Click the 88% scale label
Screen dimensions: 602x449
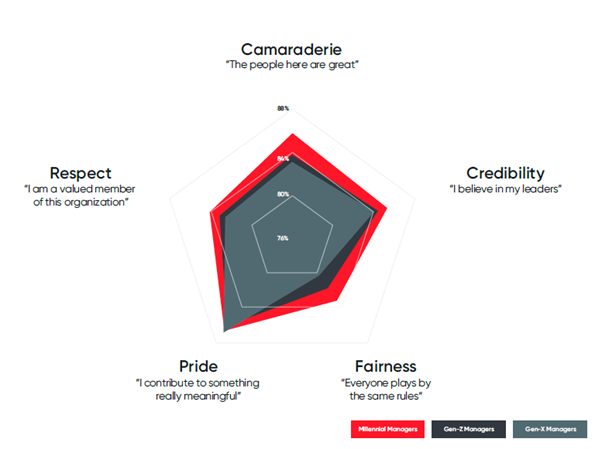coord(283,108)
